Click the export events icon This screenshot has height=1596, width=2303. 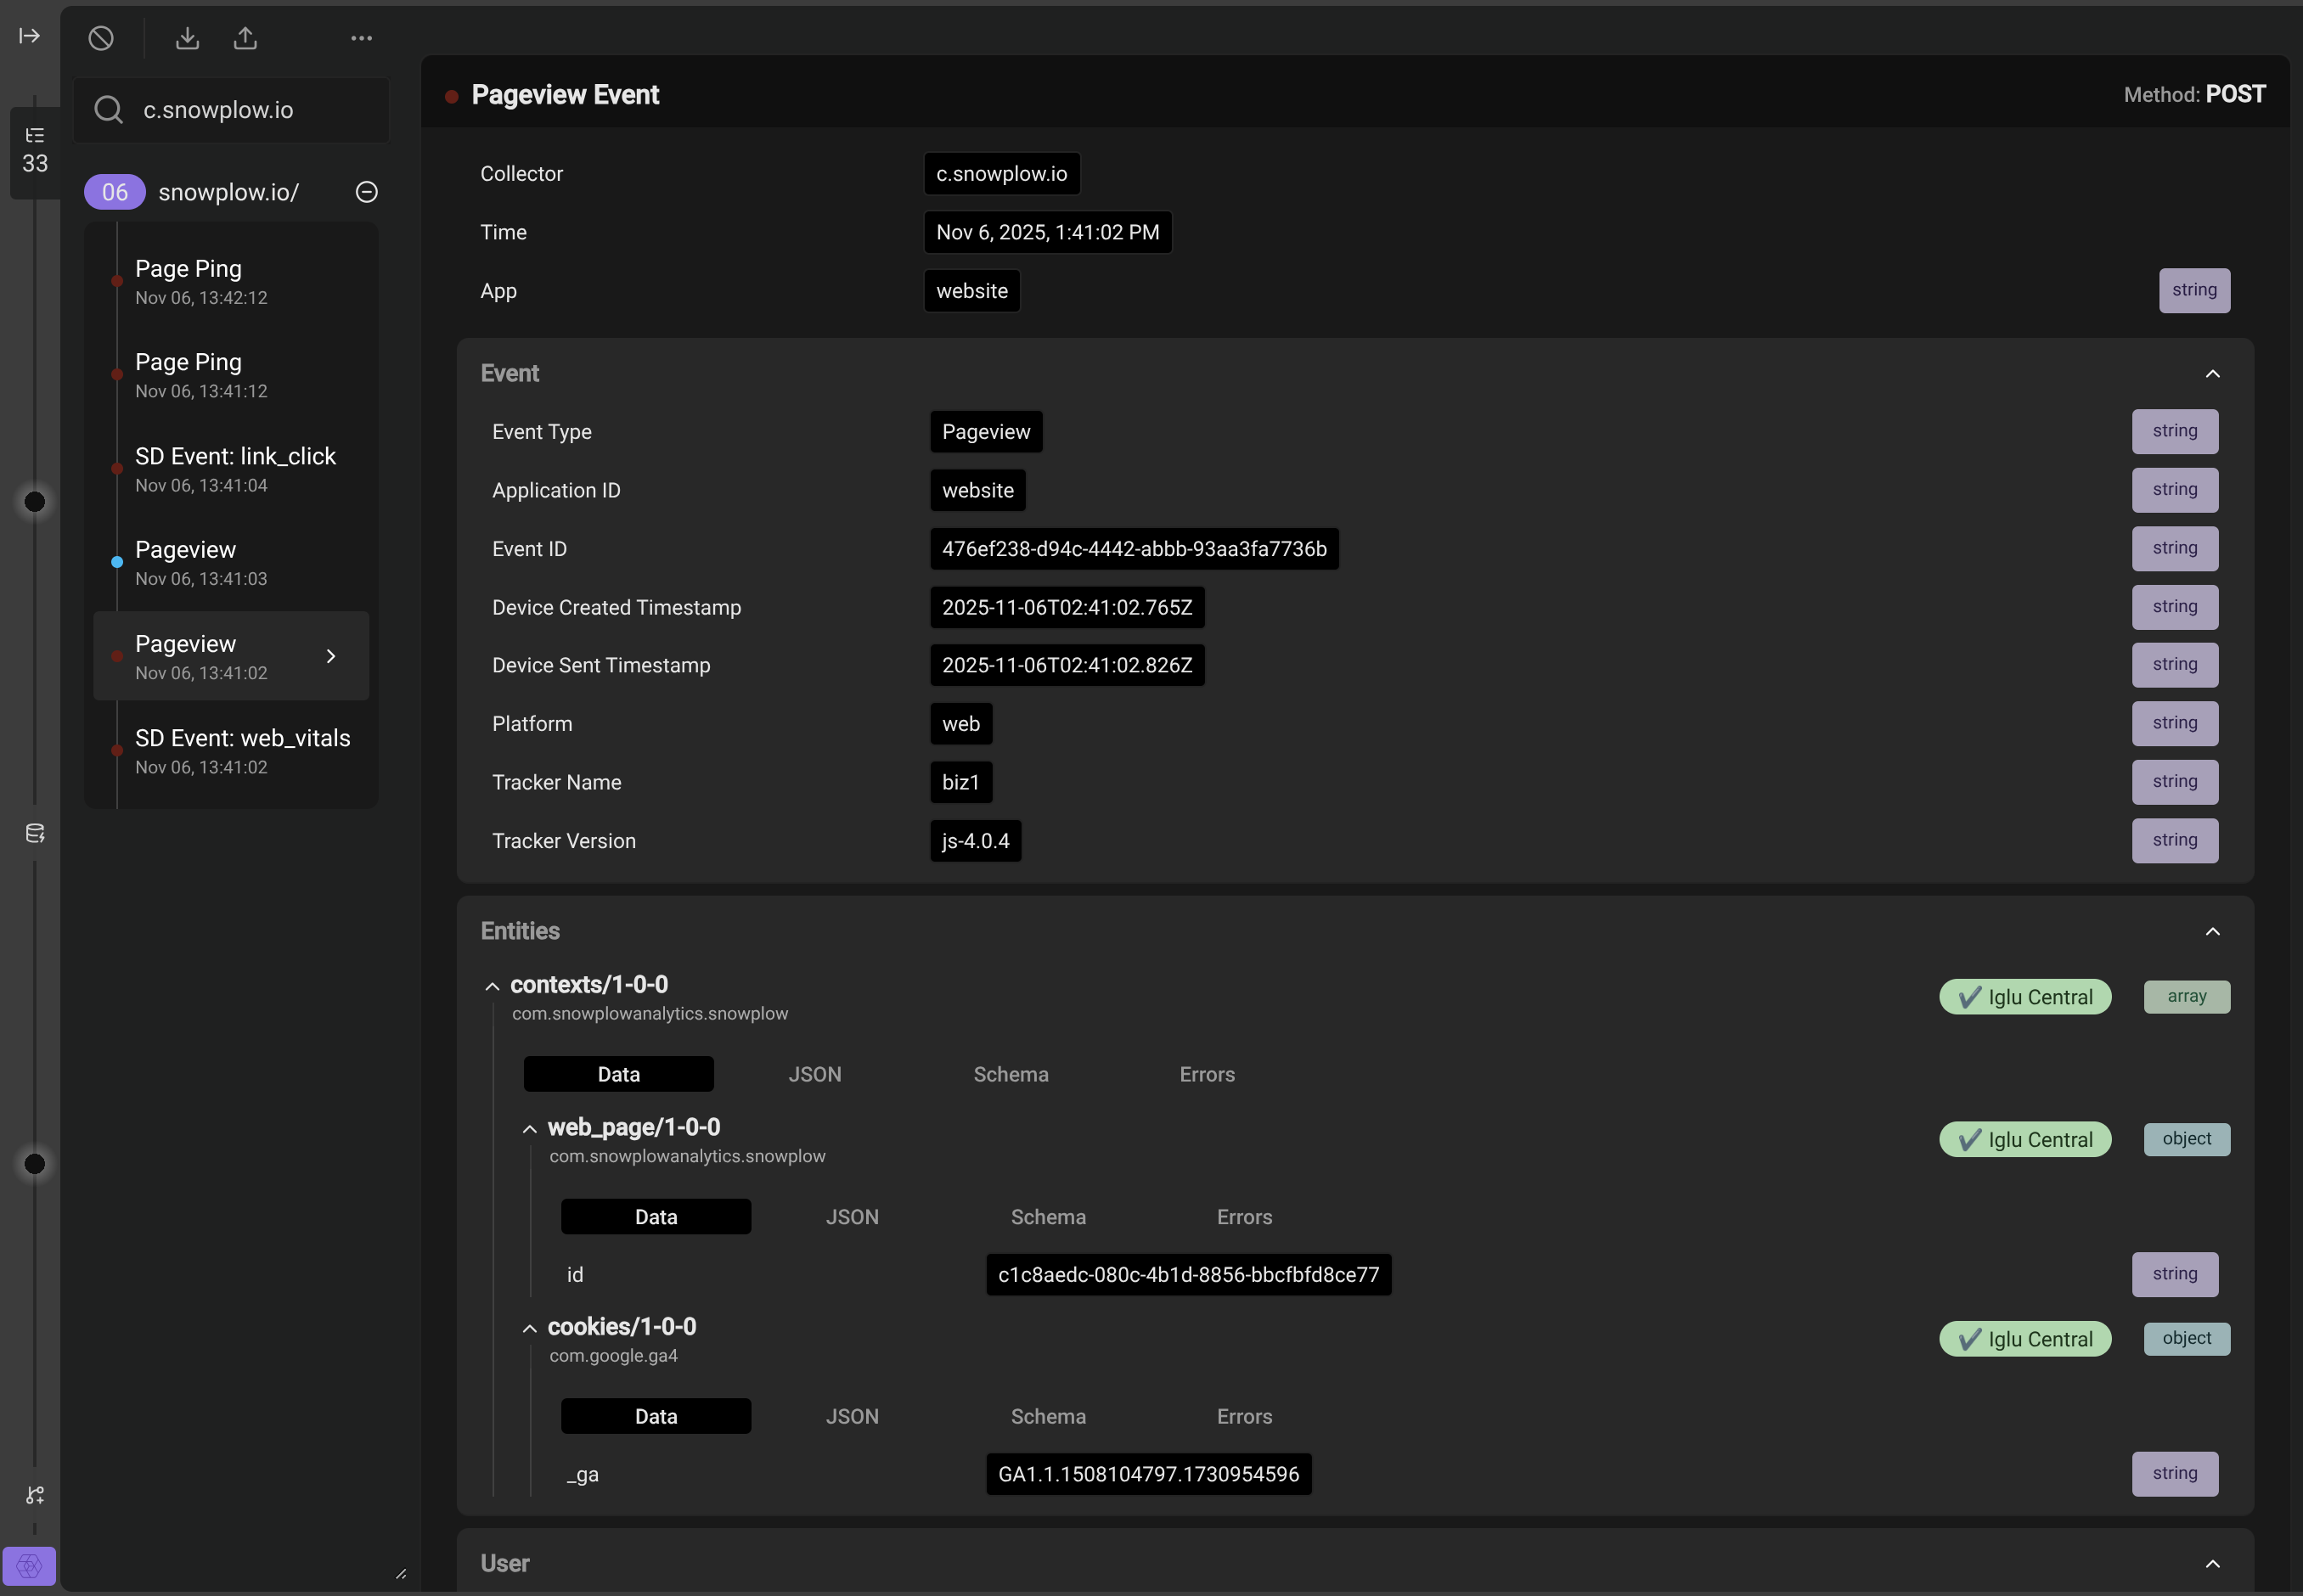[x=245, y=37]
